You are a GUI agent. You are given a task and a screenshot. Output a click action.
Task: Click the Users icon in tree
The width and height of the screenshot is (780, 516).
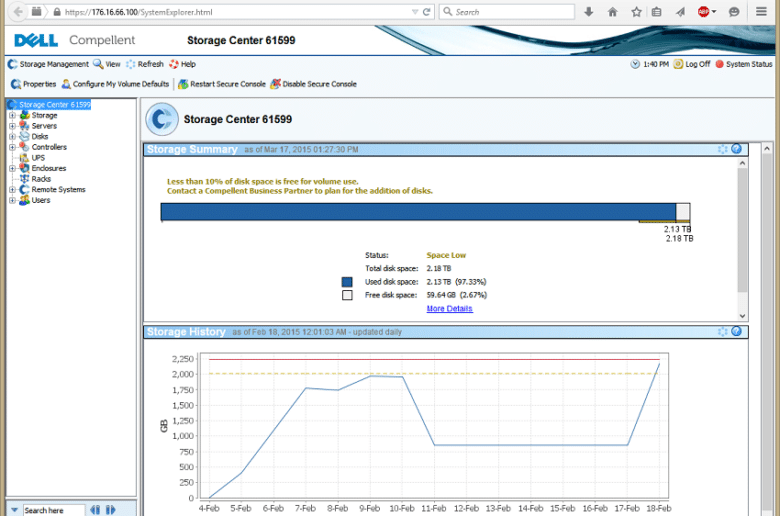tap(24, 200)
